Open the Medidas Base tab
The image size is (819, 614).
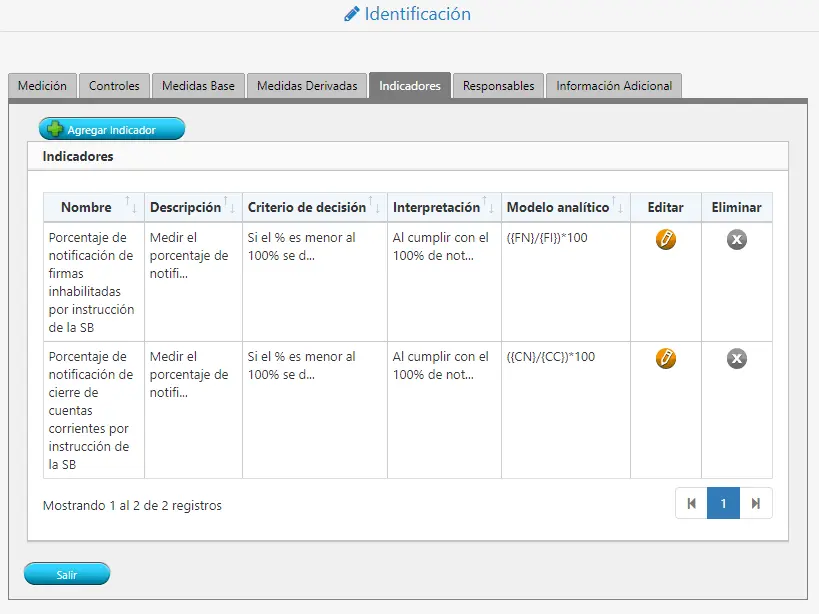tap(198, 86)
